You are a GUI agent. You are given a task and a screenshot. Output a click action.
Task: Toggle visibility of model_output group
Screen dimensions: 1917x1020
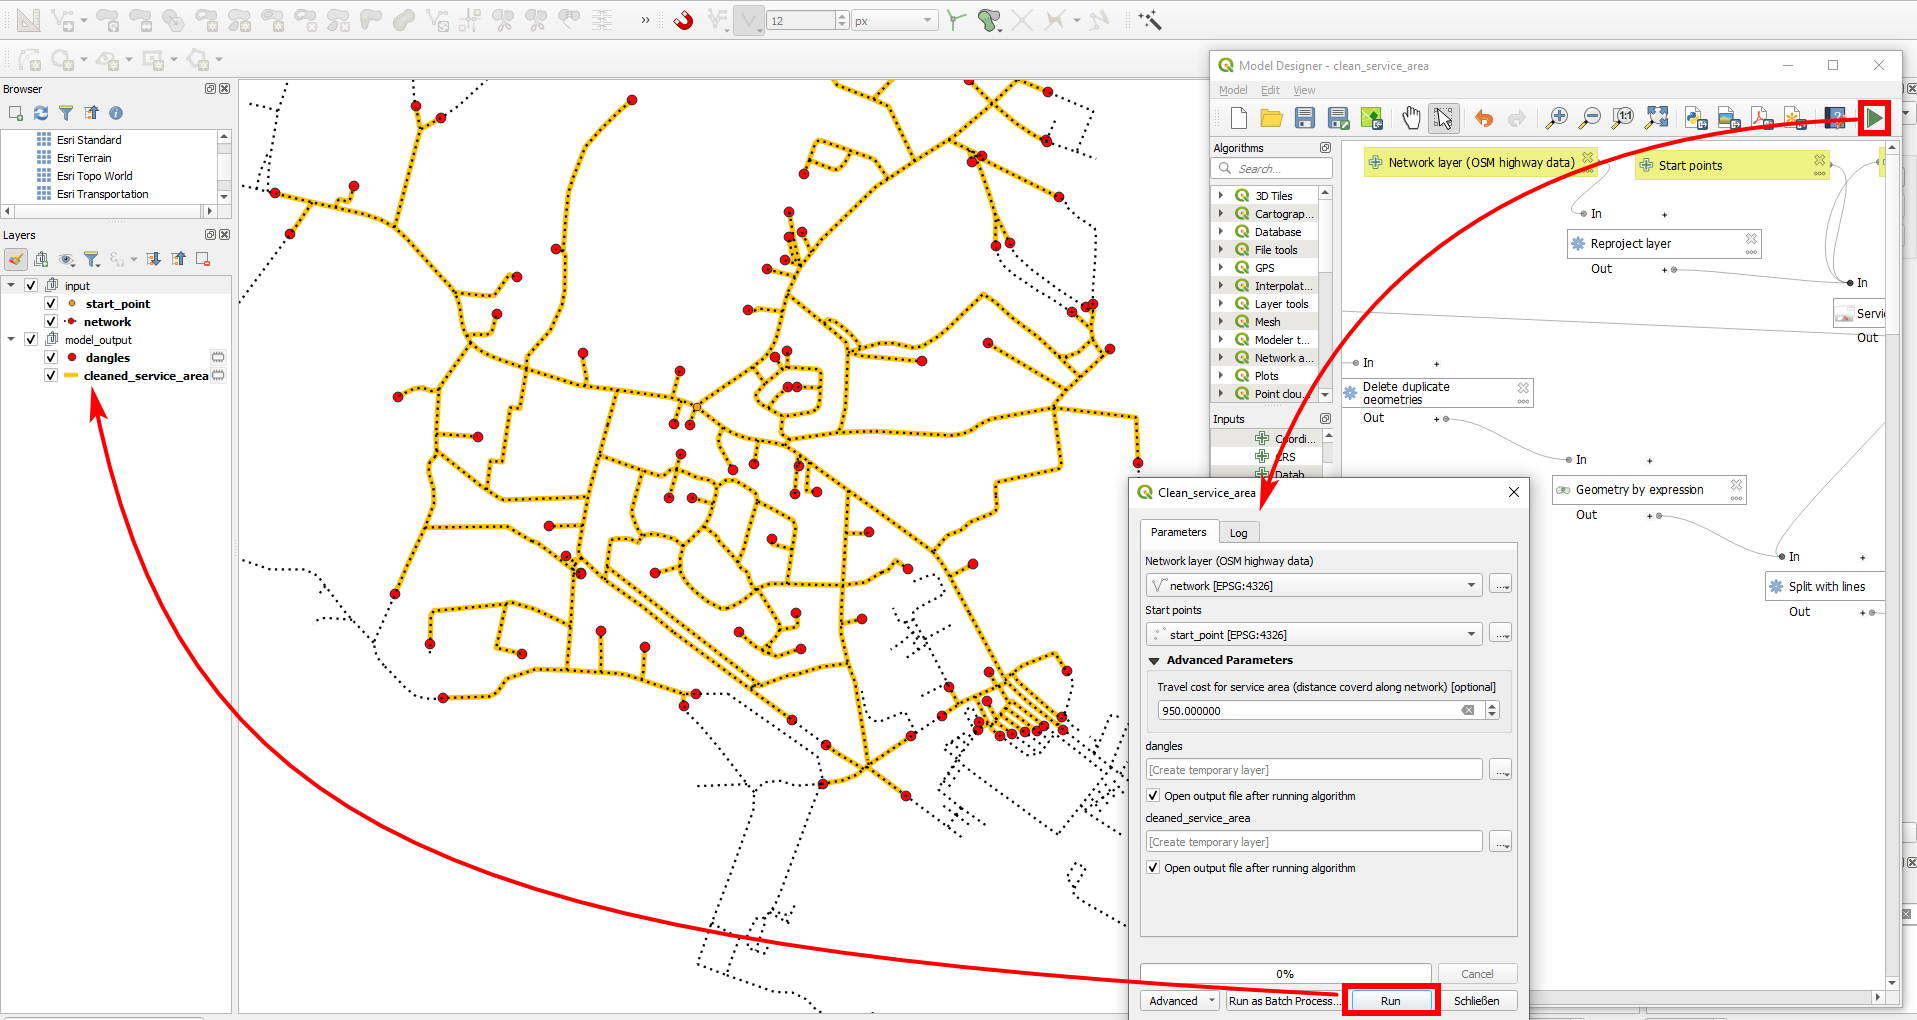31,339
